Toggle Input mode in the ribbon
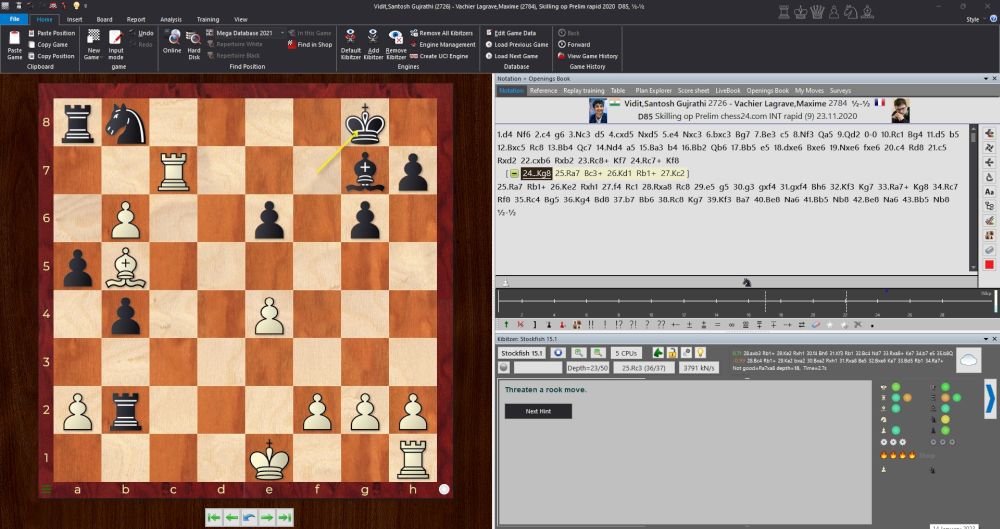Viewport: 1000px width, 529px height. [117, 43]
